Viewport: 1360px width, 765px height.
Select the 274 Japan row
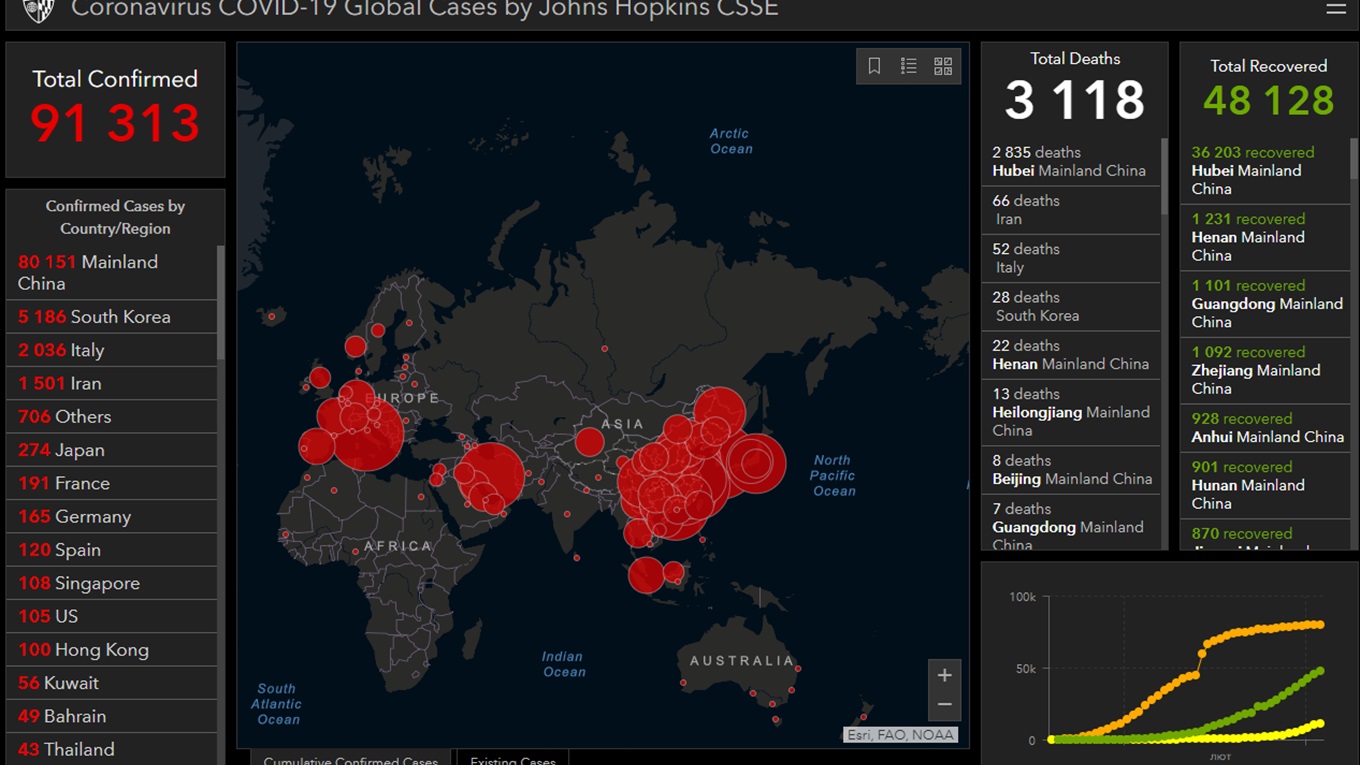pos(112,450)
